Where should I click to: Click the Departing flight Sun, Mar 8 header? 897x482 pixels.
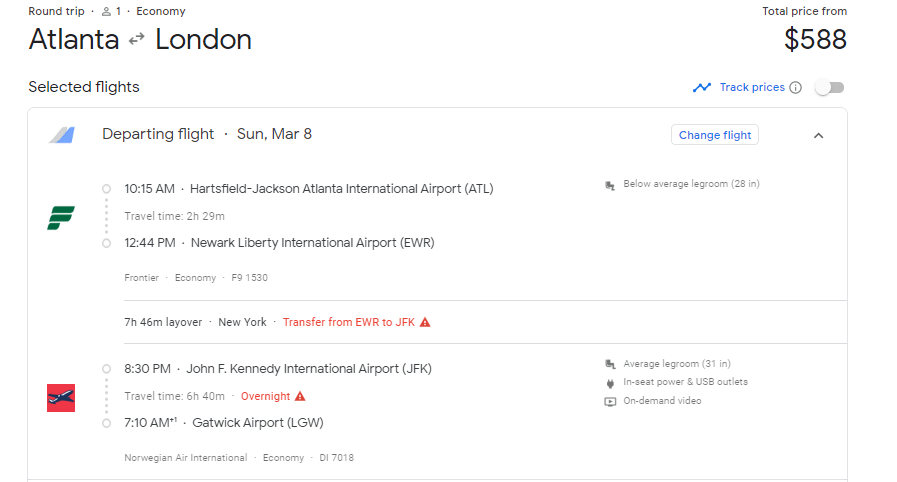click(x=207, y=134)
